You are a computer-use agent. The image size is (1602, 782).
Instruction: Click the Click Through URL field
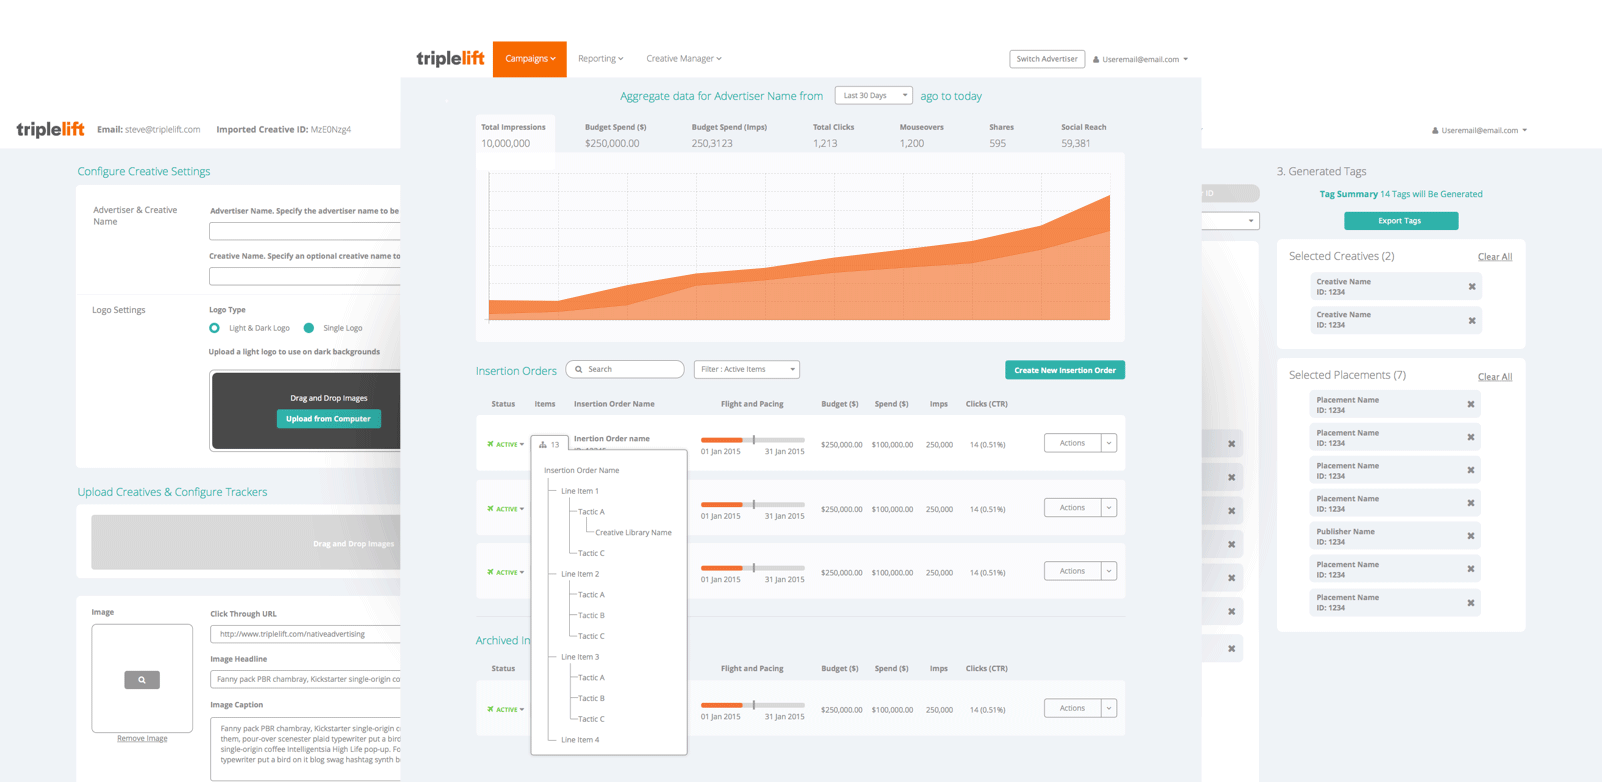(x=305, y=634)
